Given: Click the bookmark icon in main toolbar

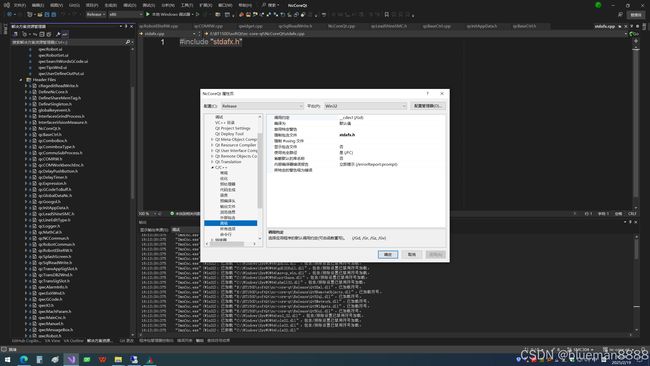Looking at the screenshot, I should coord(386,15).
